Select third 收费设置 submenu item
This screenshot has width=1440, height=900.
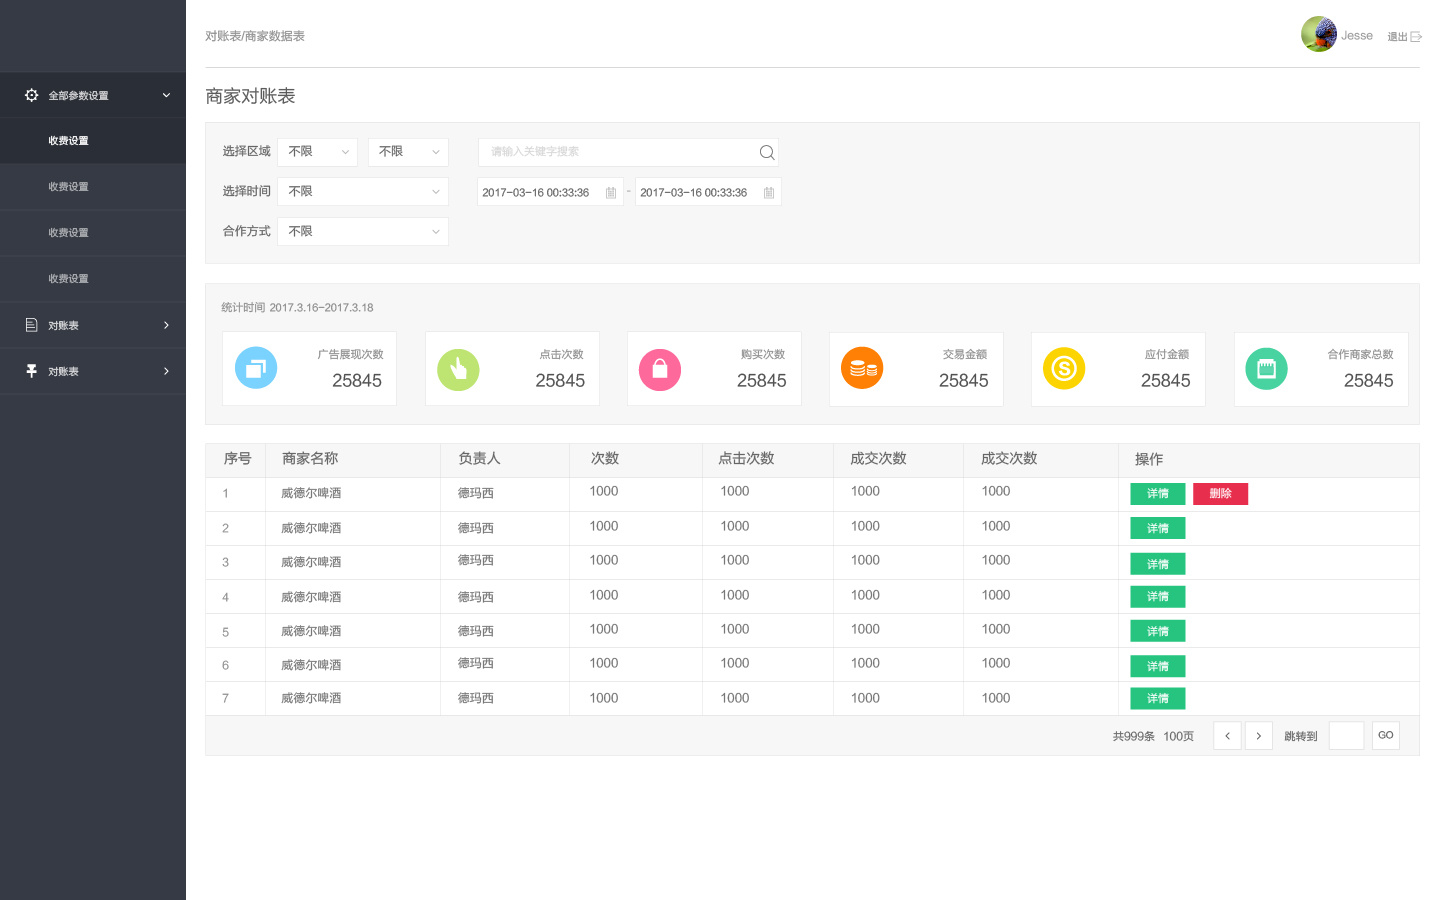coord(93,233)
